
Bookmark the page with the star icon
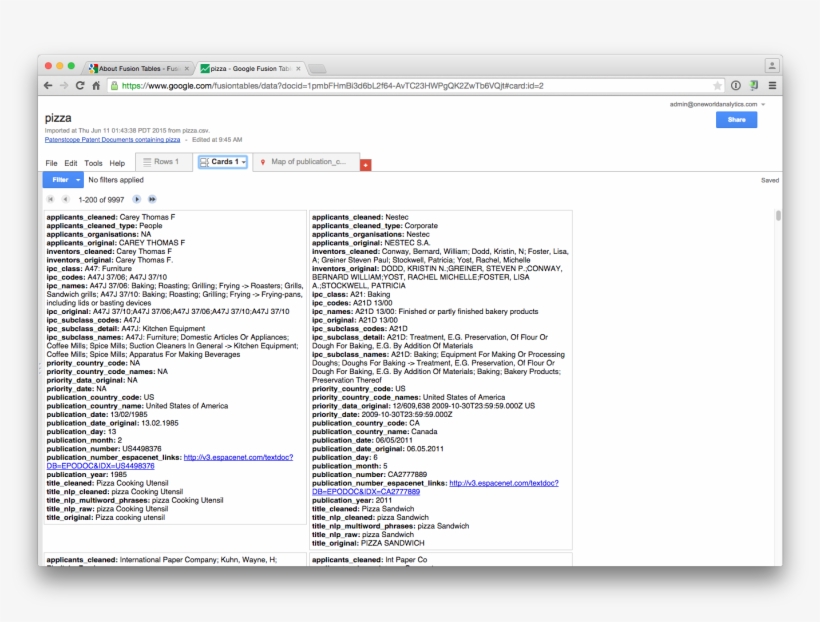tap(718, 87)
